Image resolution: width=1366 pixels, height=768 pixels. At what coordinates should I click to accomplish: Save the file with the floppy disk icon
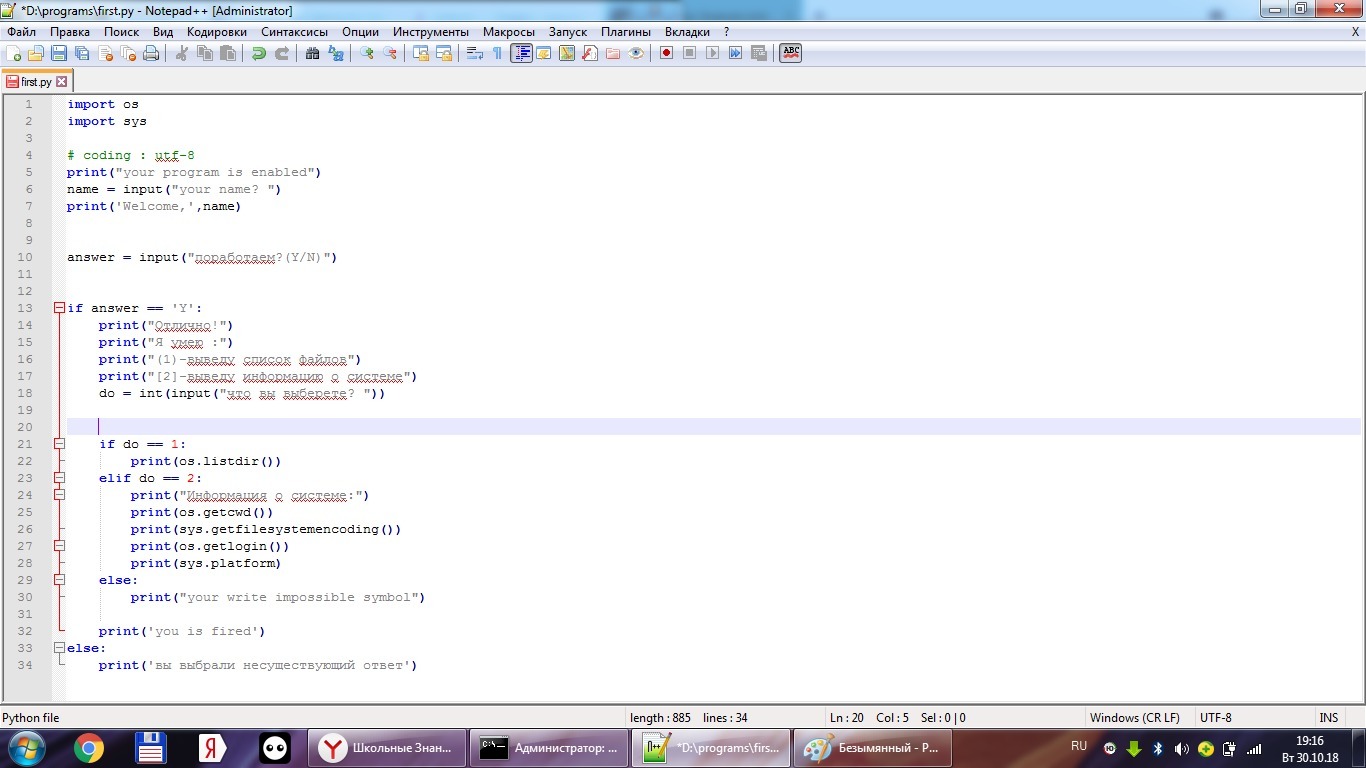click(x=59, y=53)
